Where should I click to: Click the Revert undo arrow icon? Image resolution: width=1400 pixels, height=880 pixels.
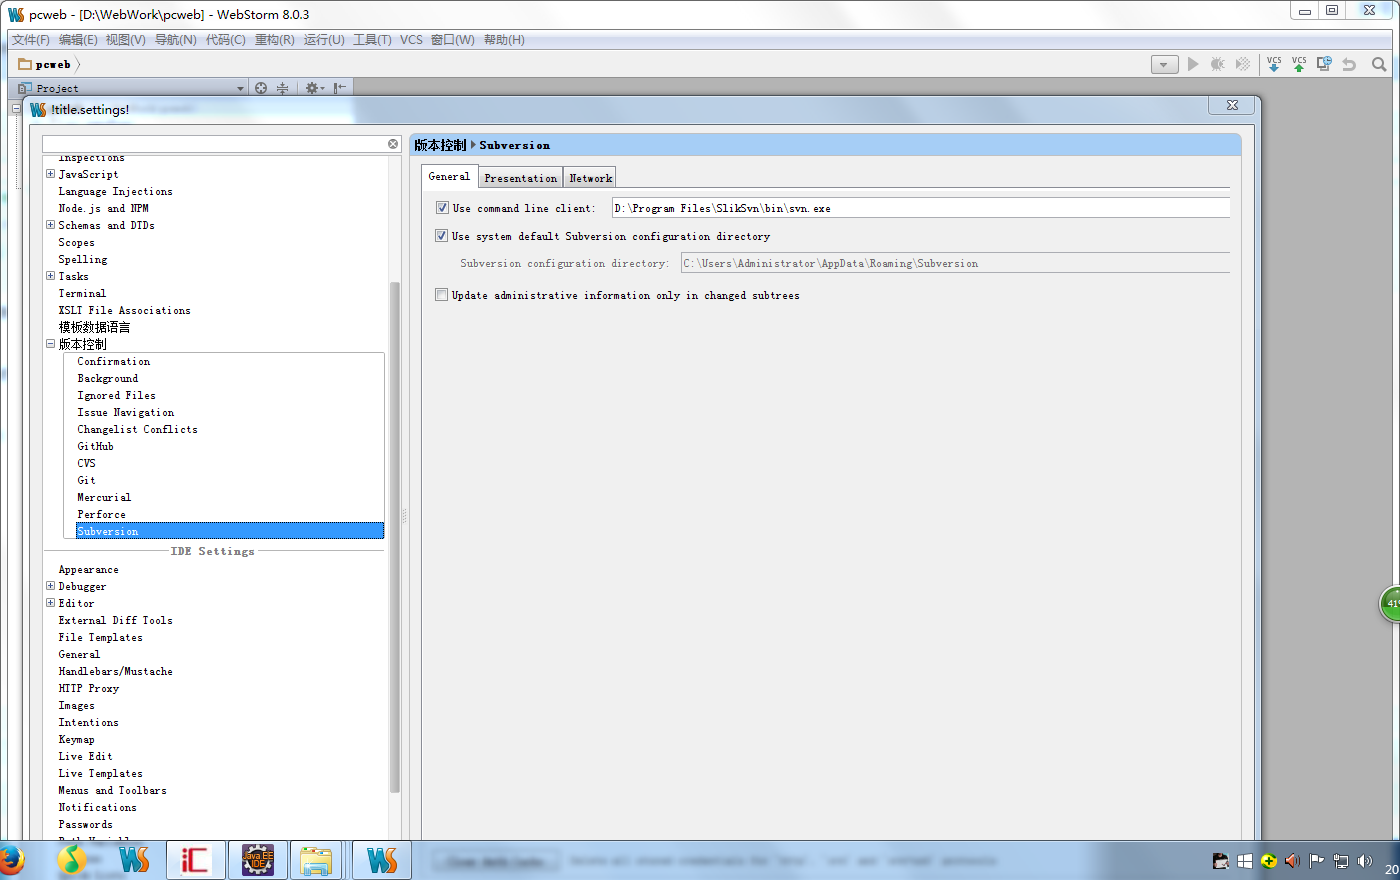(x=1349, y=64)
